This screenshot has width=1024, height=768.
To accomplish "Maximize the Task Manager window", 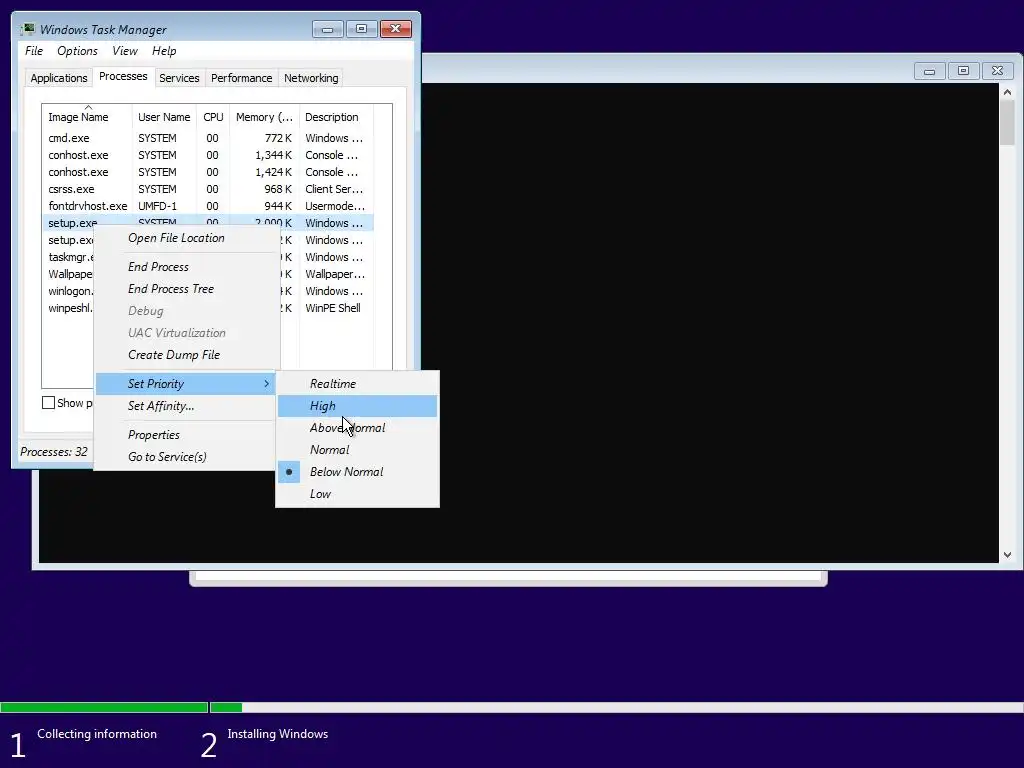I will click(361, 29).
